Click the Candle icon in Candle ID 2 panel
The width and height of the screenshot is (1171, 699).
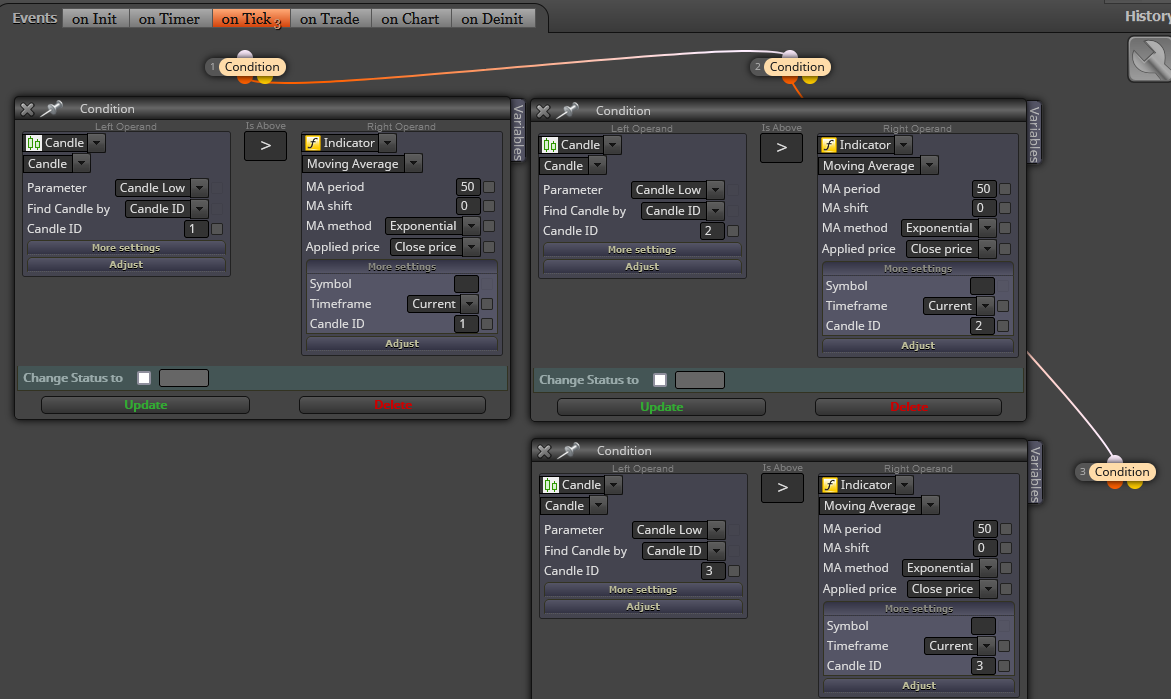[x=550, y=145]
